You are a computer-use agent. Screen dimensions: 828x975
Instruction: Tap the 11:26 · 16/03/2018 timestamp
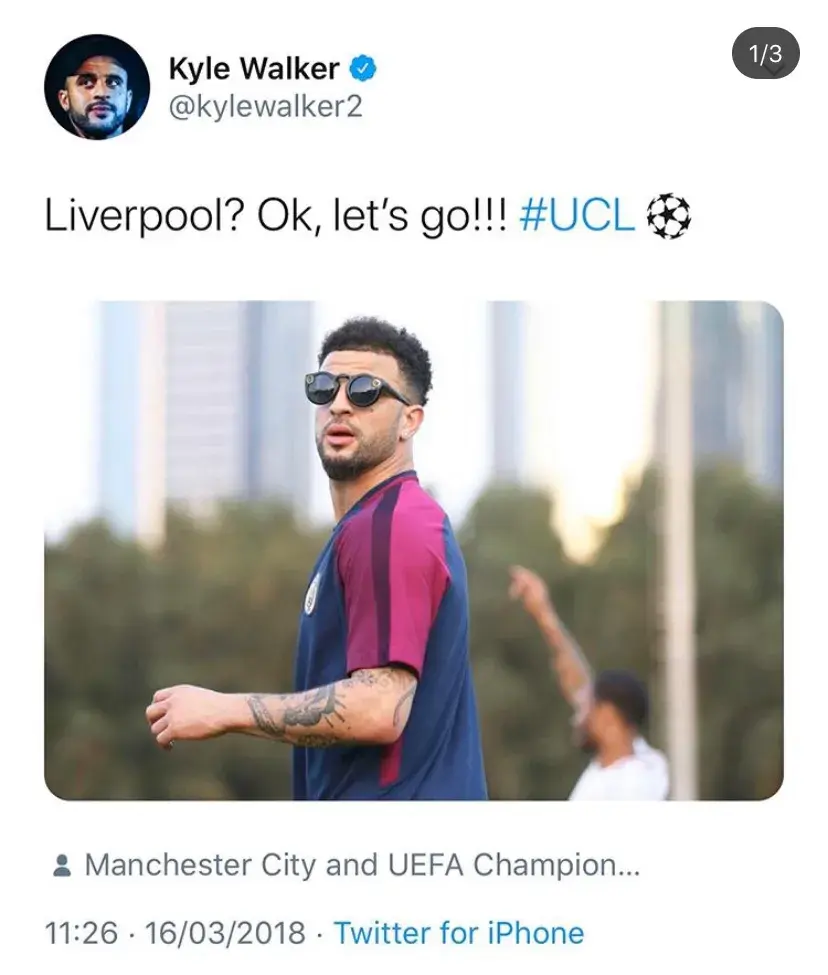pyautogui.click(x=175, y=933)
